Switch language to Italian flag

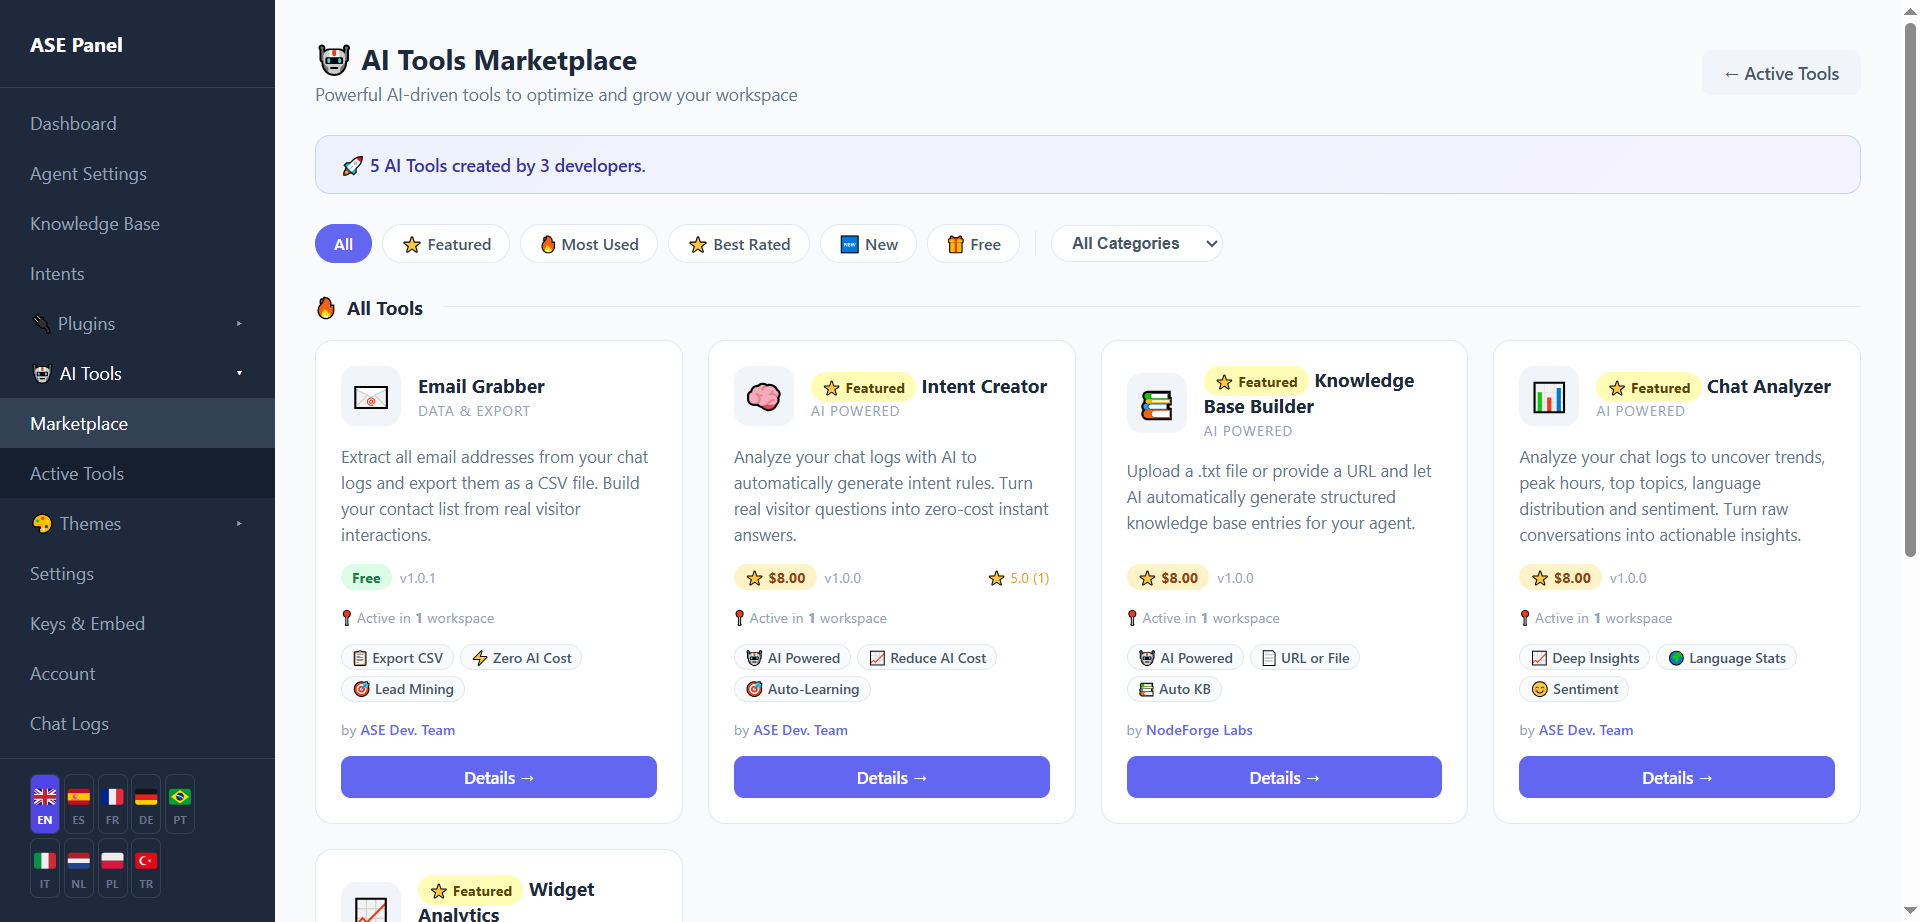45,868
